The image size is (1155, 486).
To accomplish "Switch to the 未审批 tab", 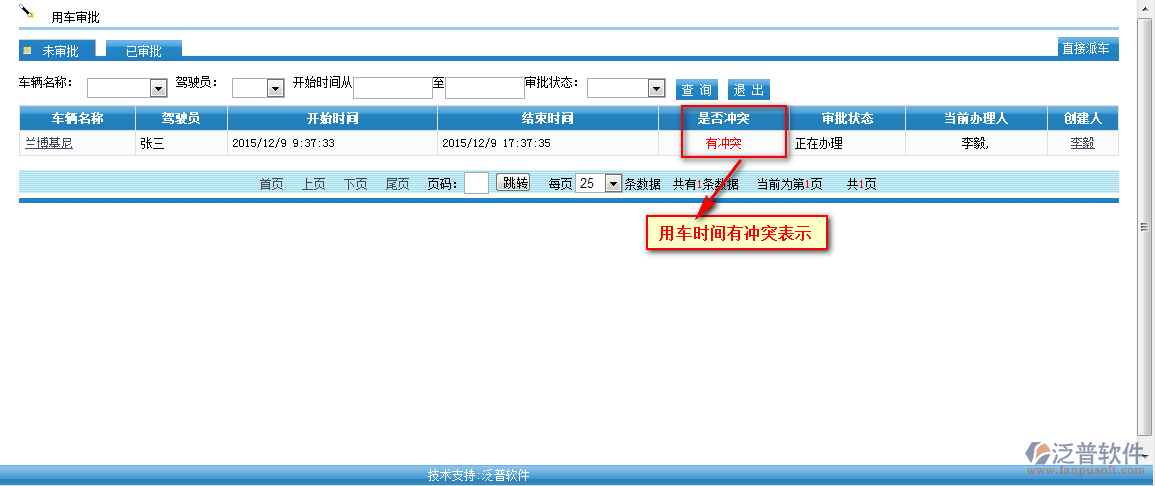I will tap(59, 50).
